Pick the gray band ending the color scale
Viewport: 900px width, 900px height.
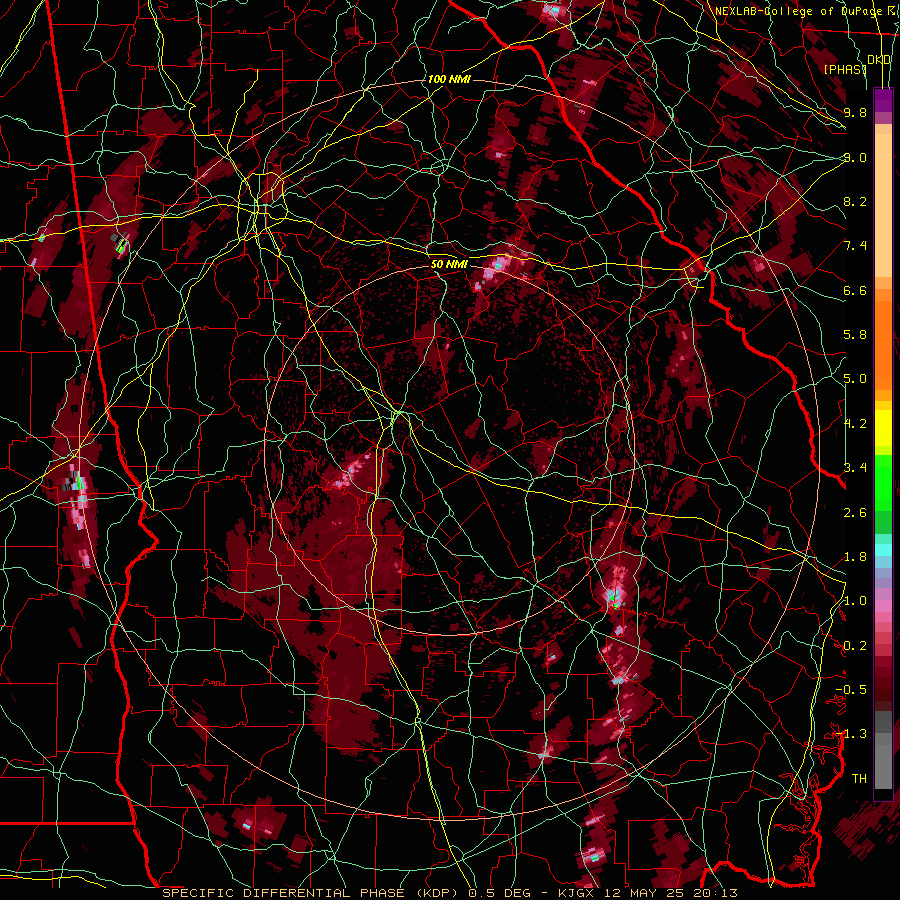883,751
